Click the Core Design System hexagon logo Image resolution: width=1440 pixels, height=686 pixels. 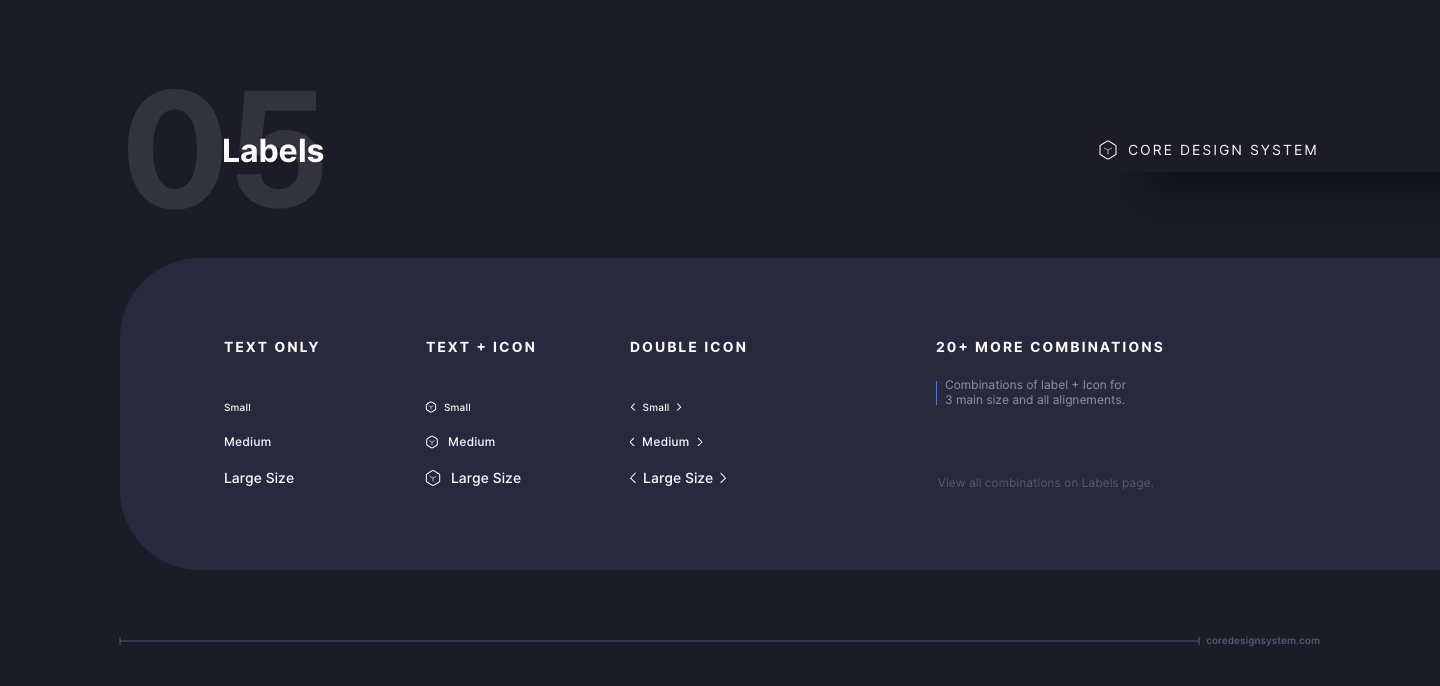click(x=1107, y=150)
